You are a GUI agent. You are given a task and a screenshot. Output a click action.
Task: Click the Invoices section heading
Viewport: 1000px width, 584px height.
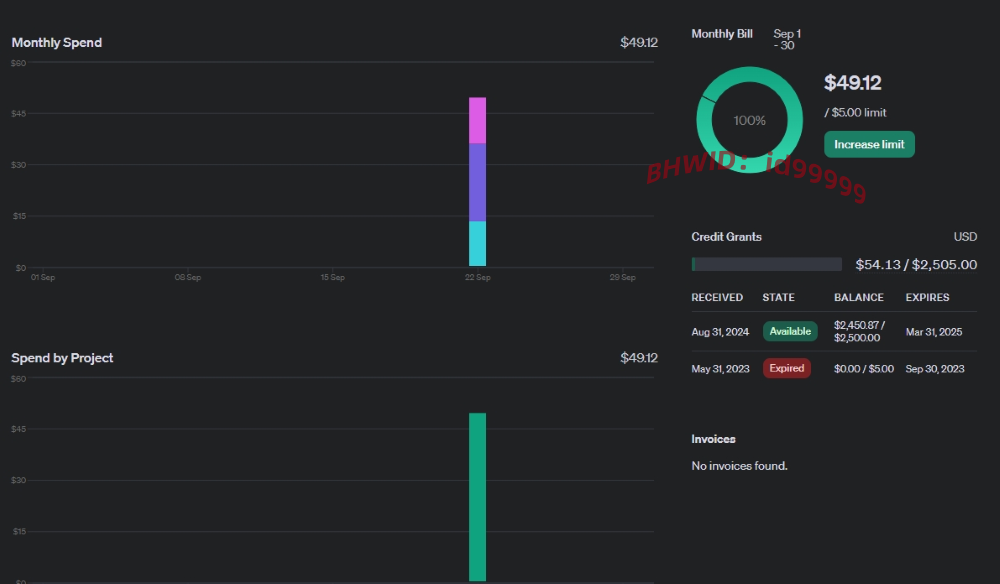point(713,439)
